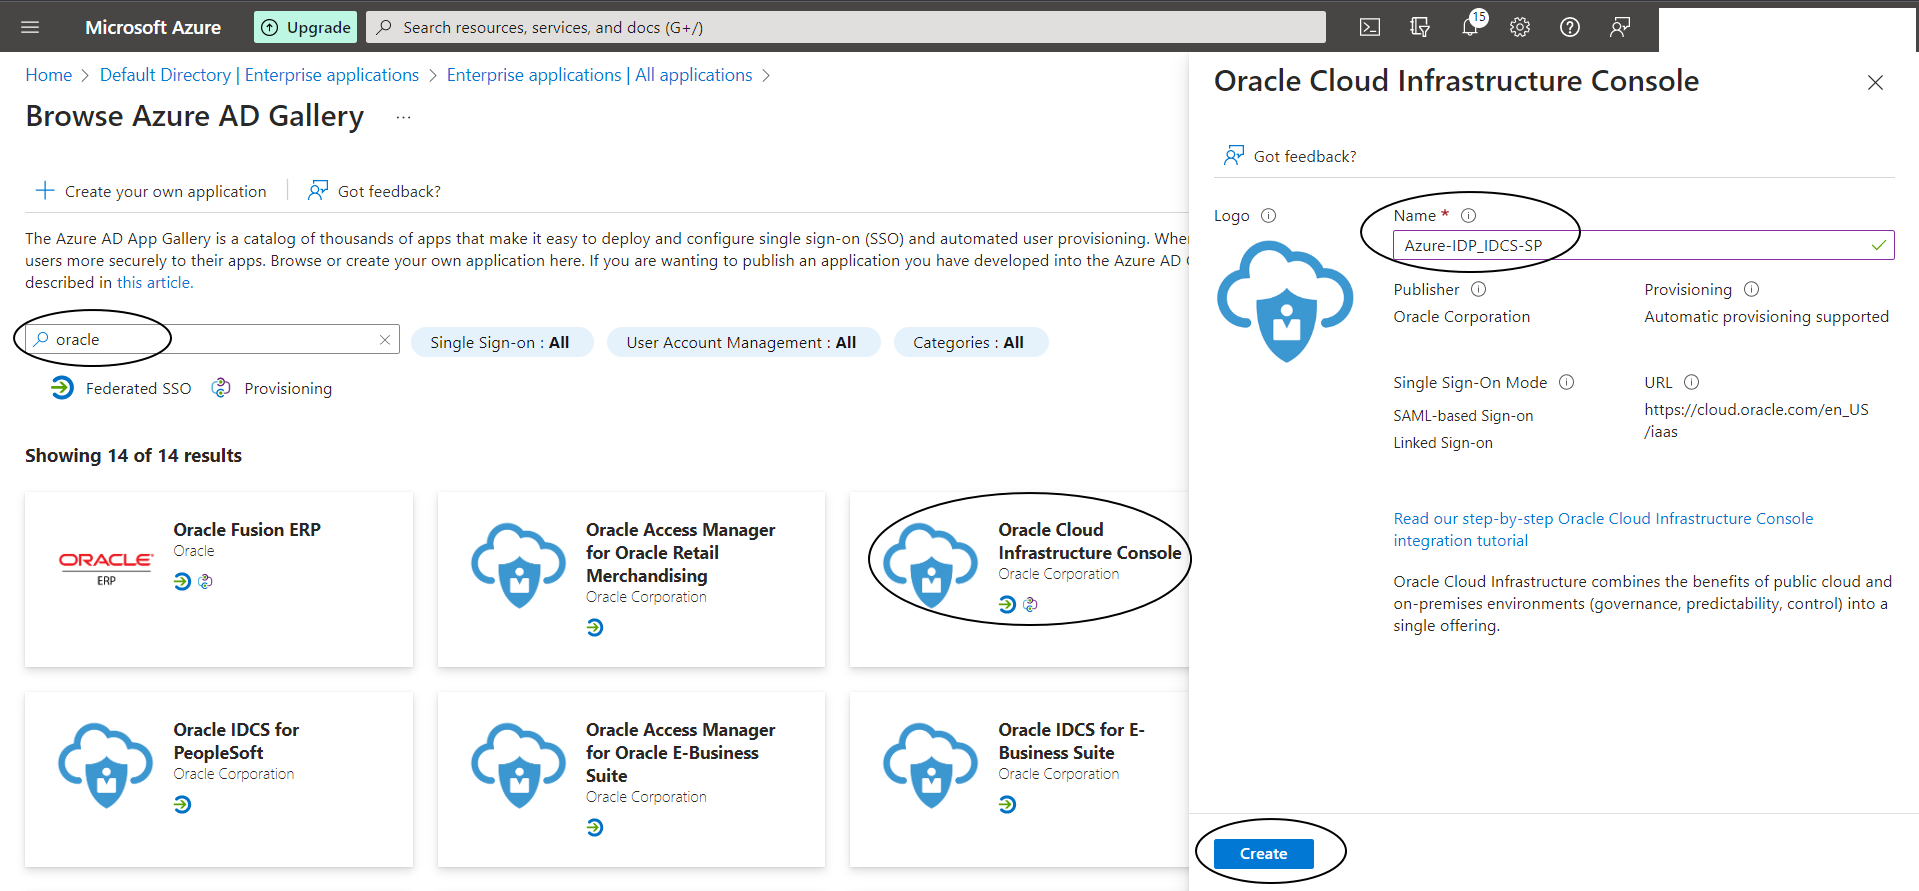Open the help question mark icon
This screenshot has height=891, width=1919.
[x=1570, y=27]
